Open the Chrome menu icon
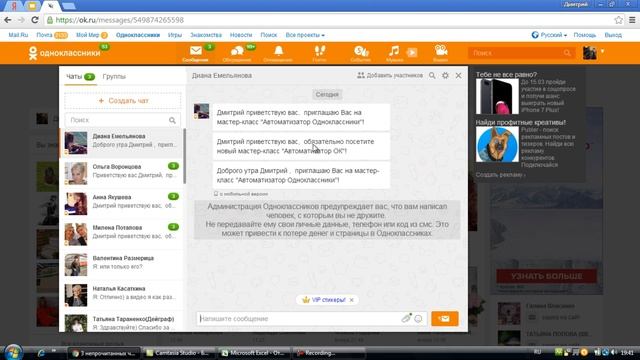 [x=632, y=20]
